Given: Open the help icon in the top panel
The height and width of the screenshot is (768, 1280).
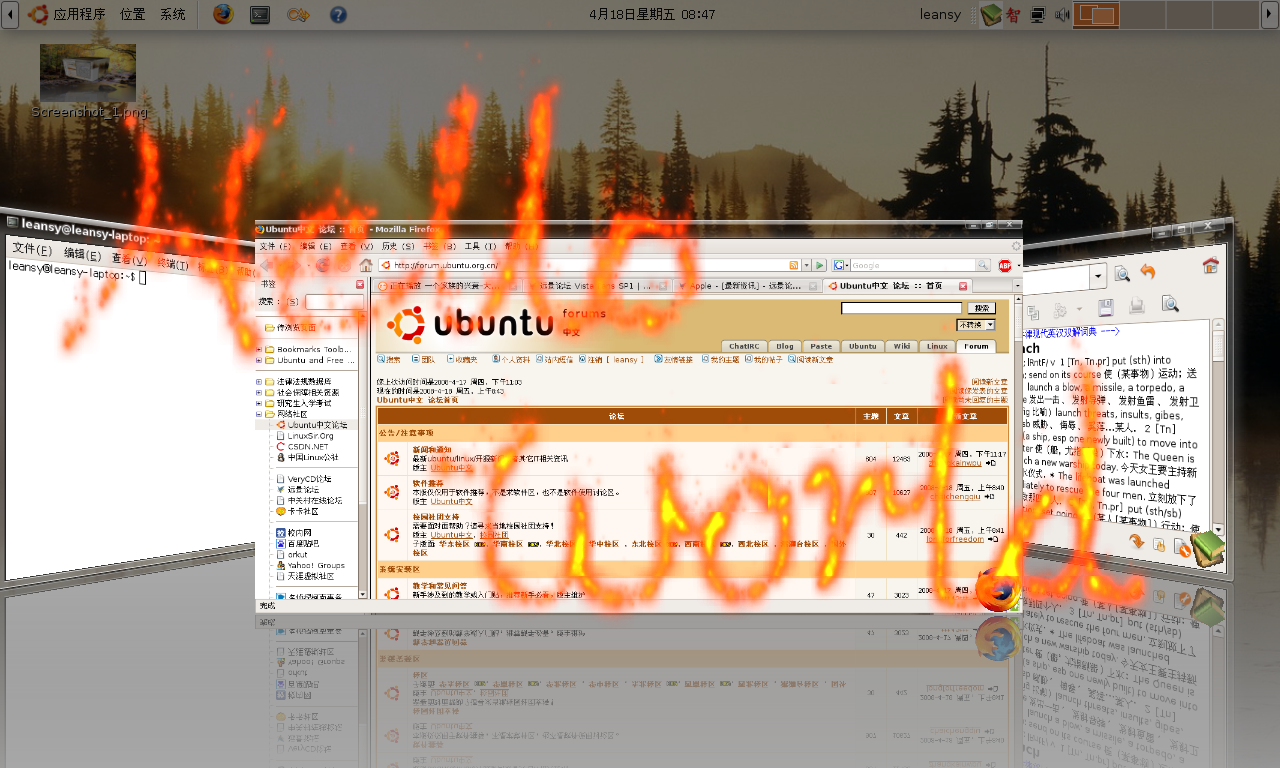Looking at the screenshot, I should 338,14.
